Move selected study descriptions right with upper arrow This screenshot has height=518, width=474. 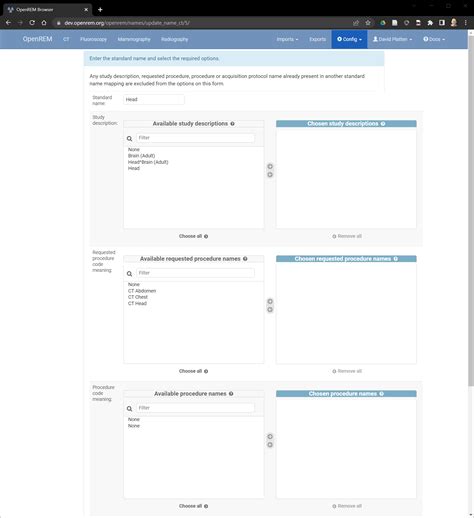[x=270, y=166]
